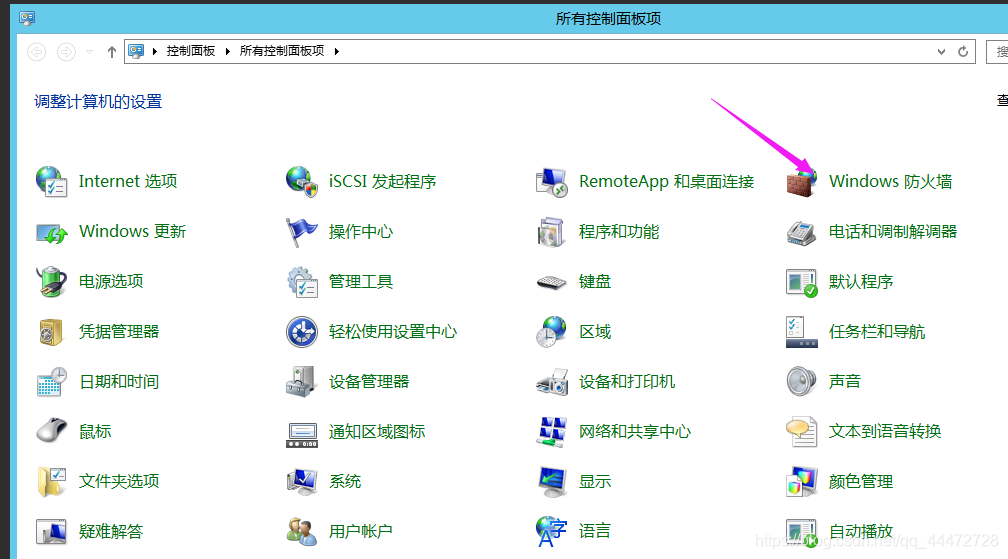Go up one level with Up arrow
The image size is (1008, 559).
point(112,51)
